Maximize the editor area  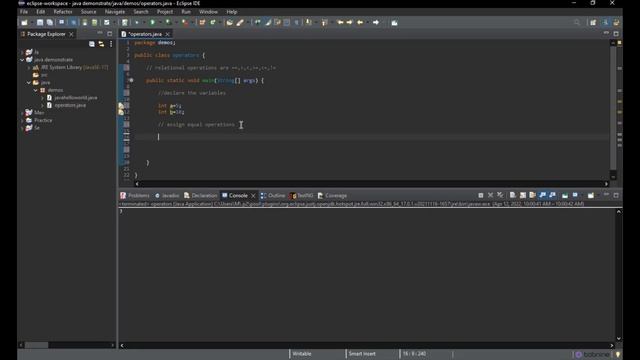tap(616, 33)
